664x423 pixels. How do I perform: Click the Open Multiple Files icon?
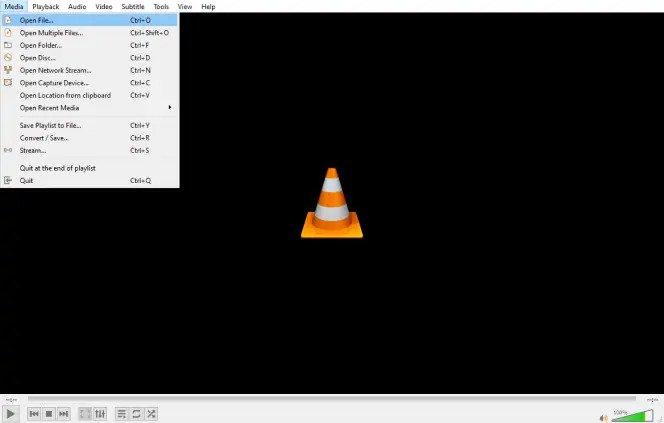point(8,33)
